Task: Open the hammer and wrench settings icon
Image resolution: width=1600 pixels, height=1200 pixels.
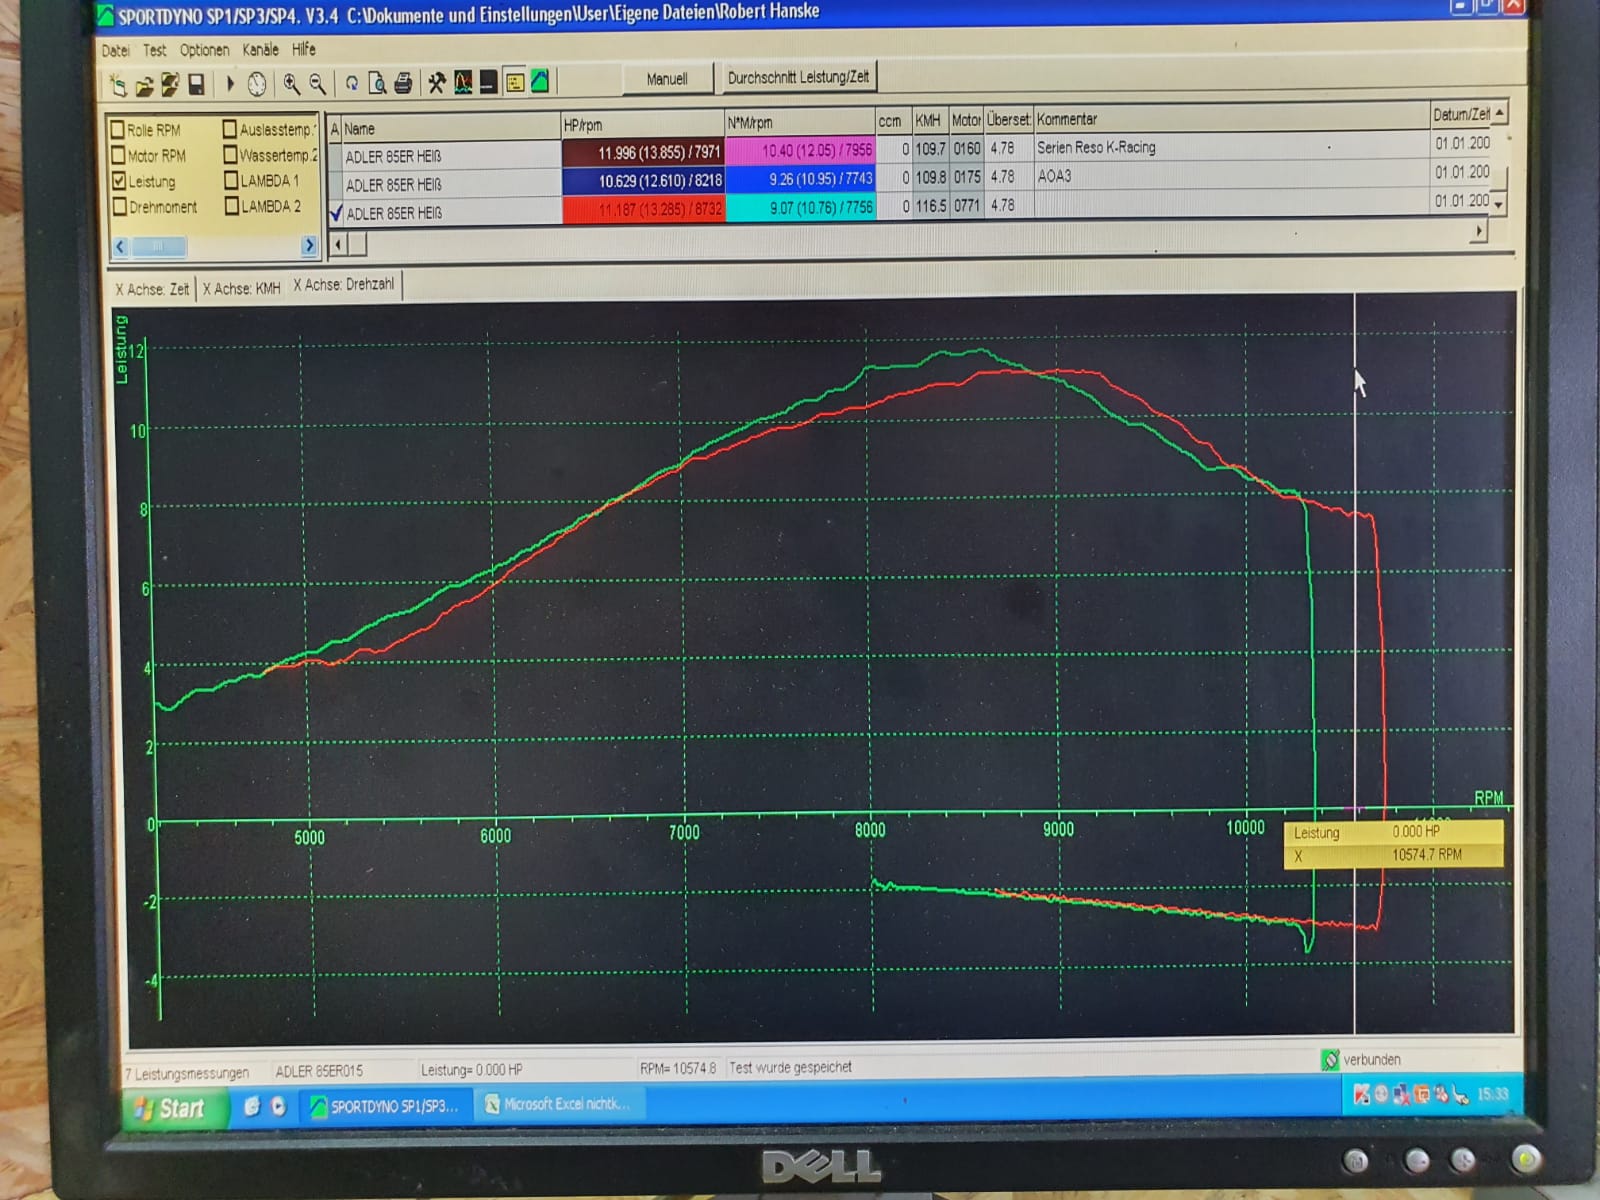Action: coord(436,83)
